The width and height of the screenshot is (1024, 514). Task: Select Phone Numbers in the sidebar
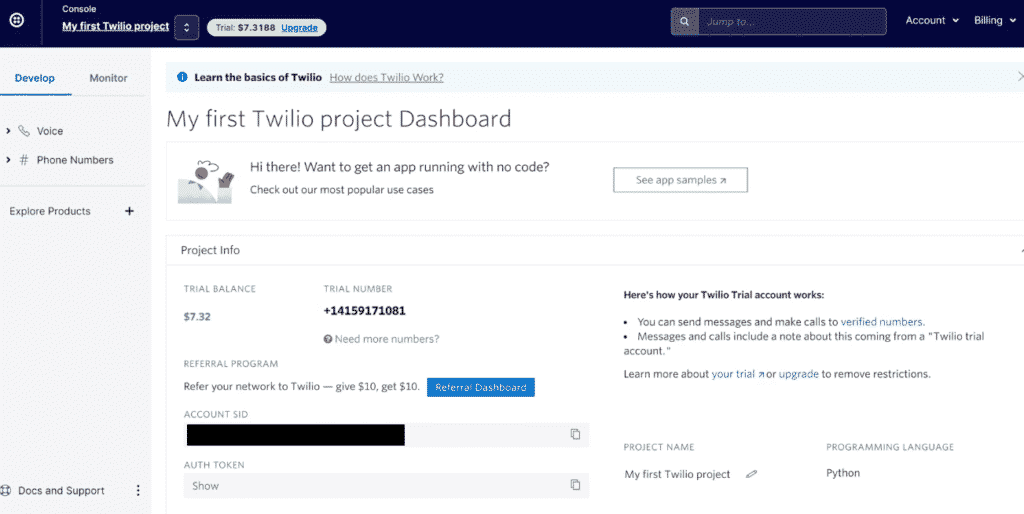75,160
